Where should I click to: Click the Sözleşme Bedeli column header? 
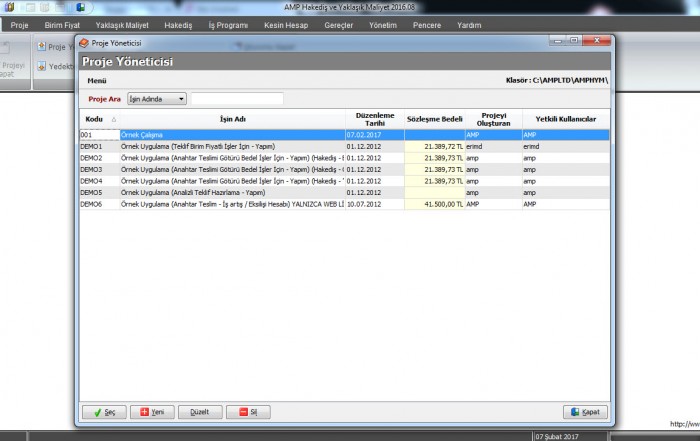(434, 119)
